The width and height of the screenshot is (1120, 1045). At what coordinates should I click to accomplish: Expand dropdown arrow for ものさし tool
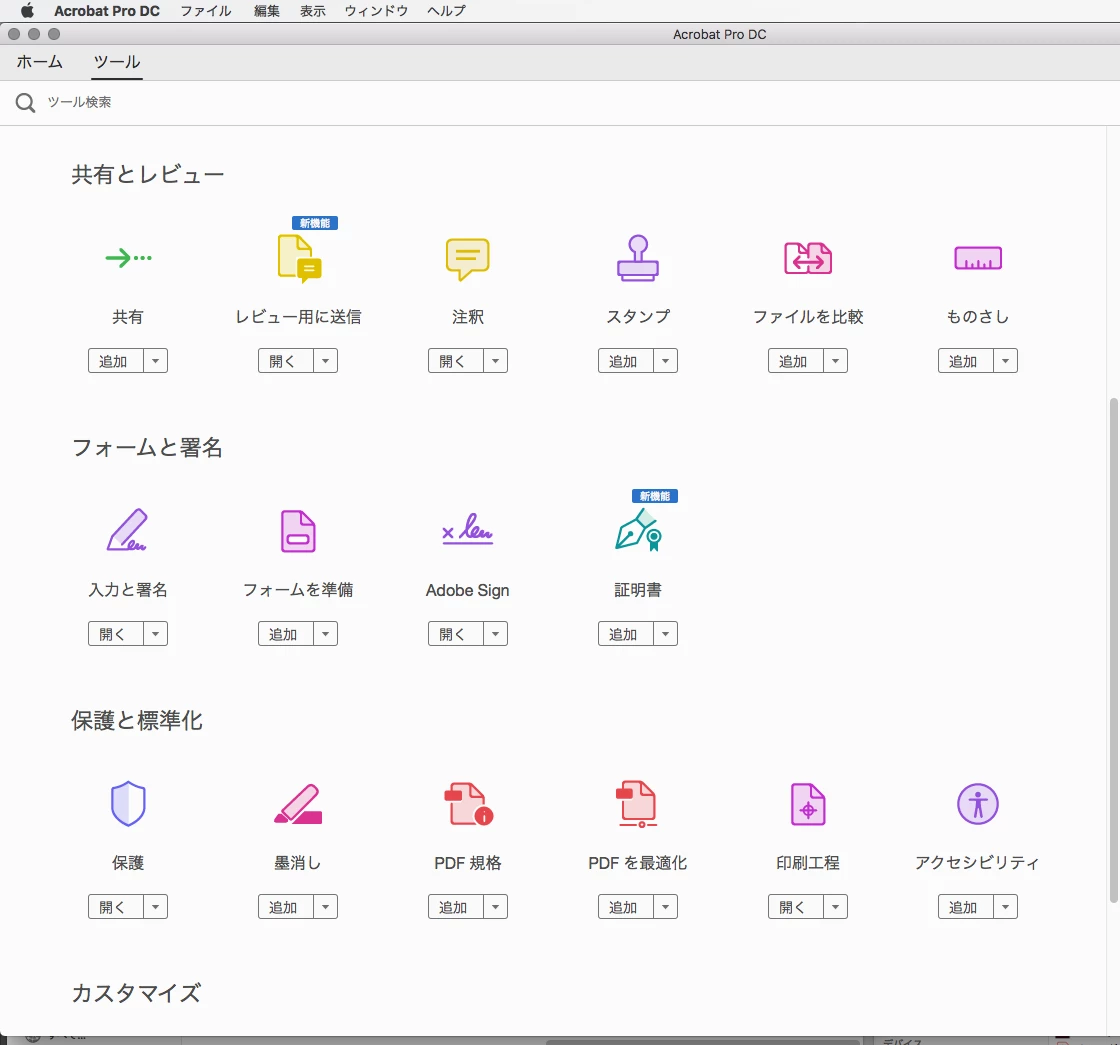[1006, 361]
